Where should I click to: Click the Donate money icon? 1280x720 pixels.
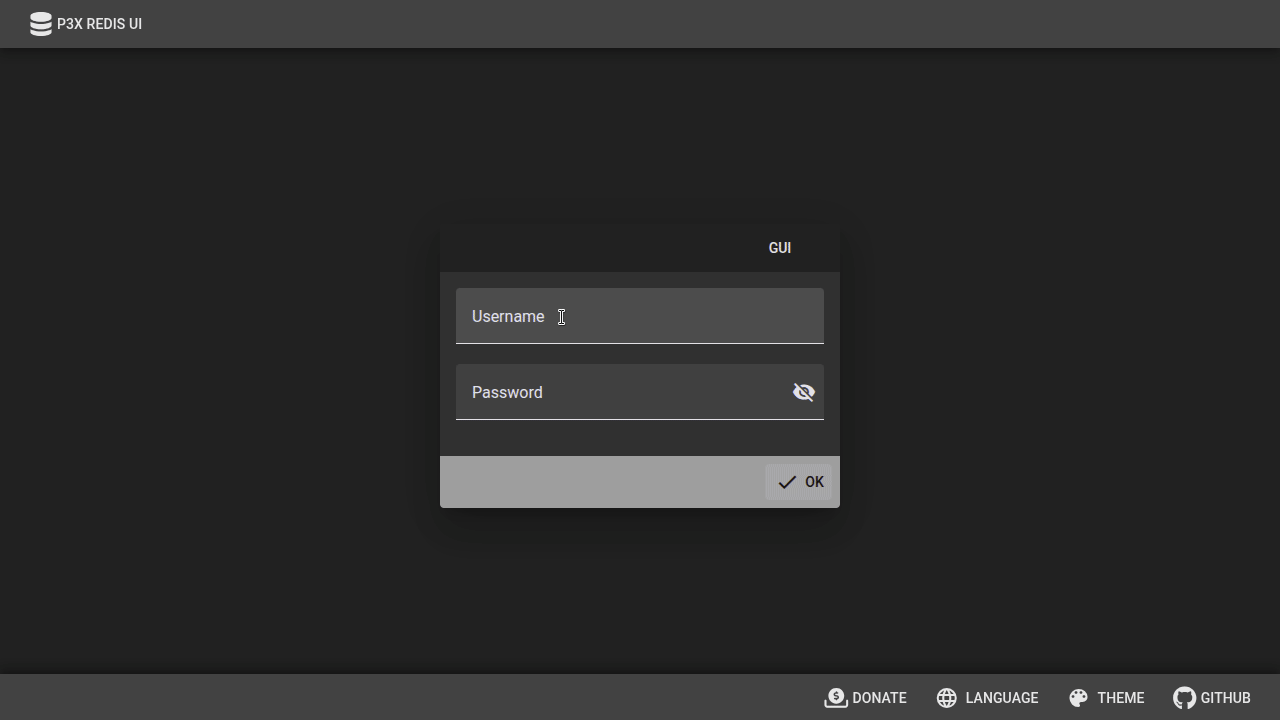point(835,698)
